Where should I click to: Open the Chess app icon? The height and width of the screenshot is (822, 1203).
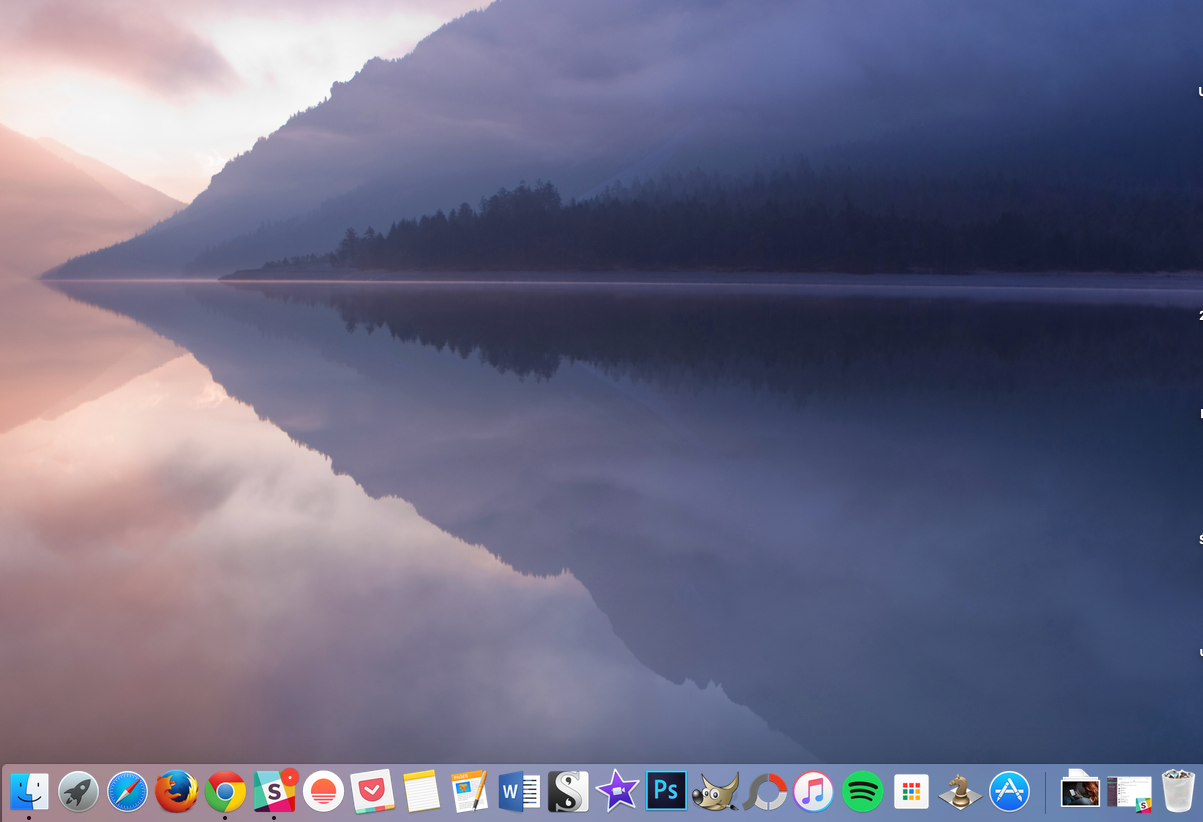point(960,792)
